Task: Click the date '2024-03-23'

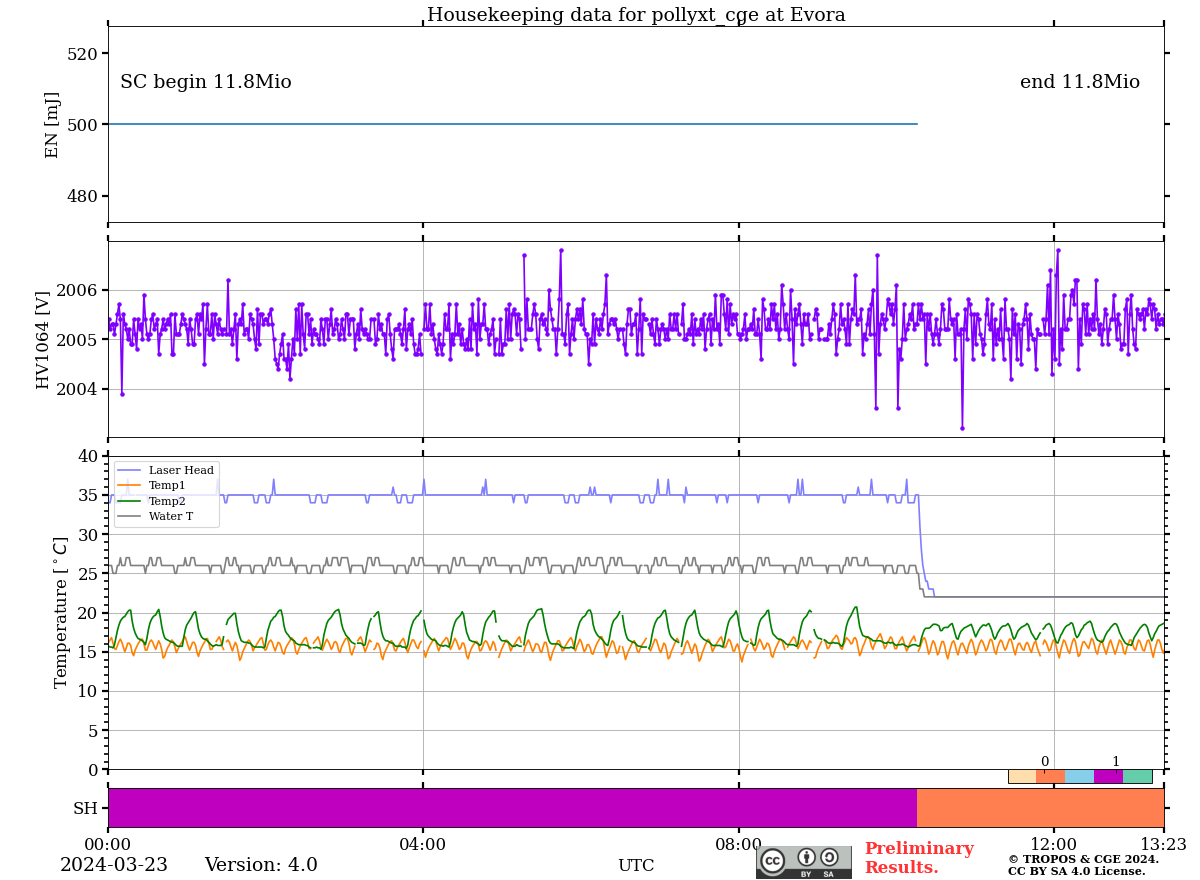Action: (x=114, y=866)
